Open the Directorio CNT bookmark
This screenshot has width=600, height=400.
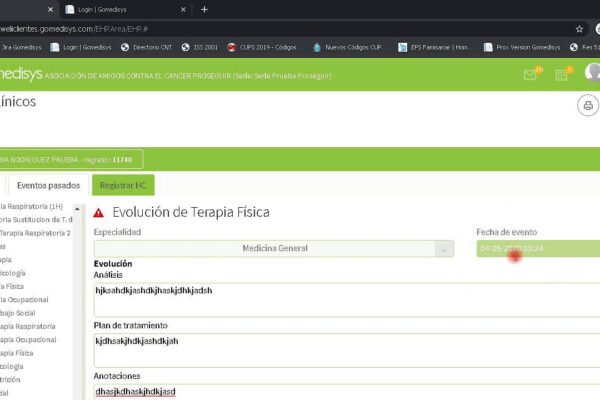coord(146,47)
